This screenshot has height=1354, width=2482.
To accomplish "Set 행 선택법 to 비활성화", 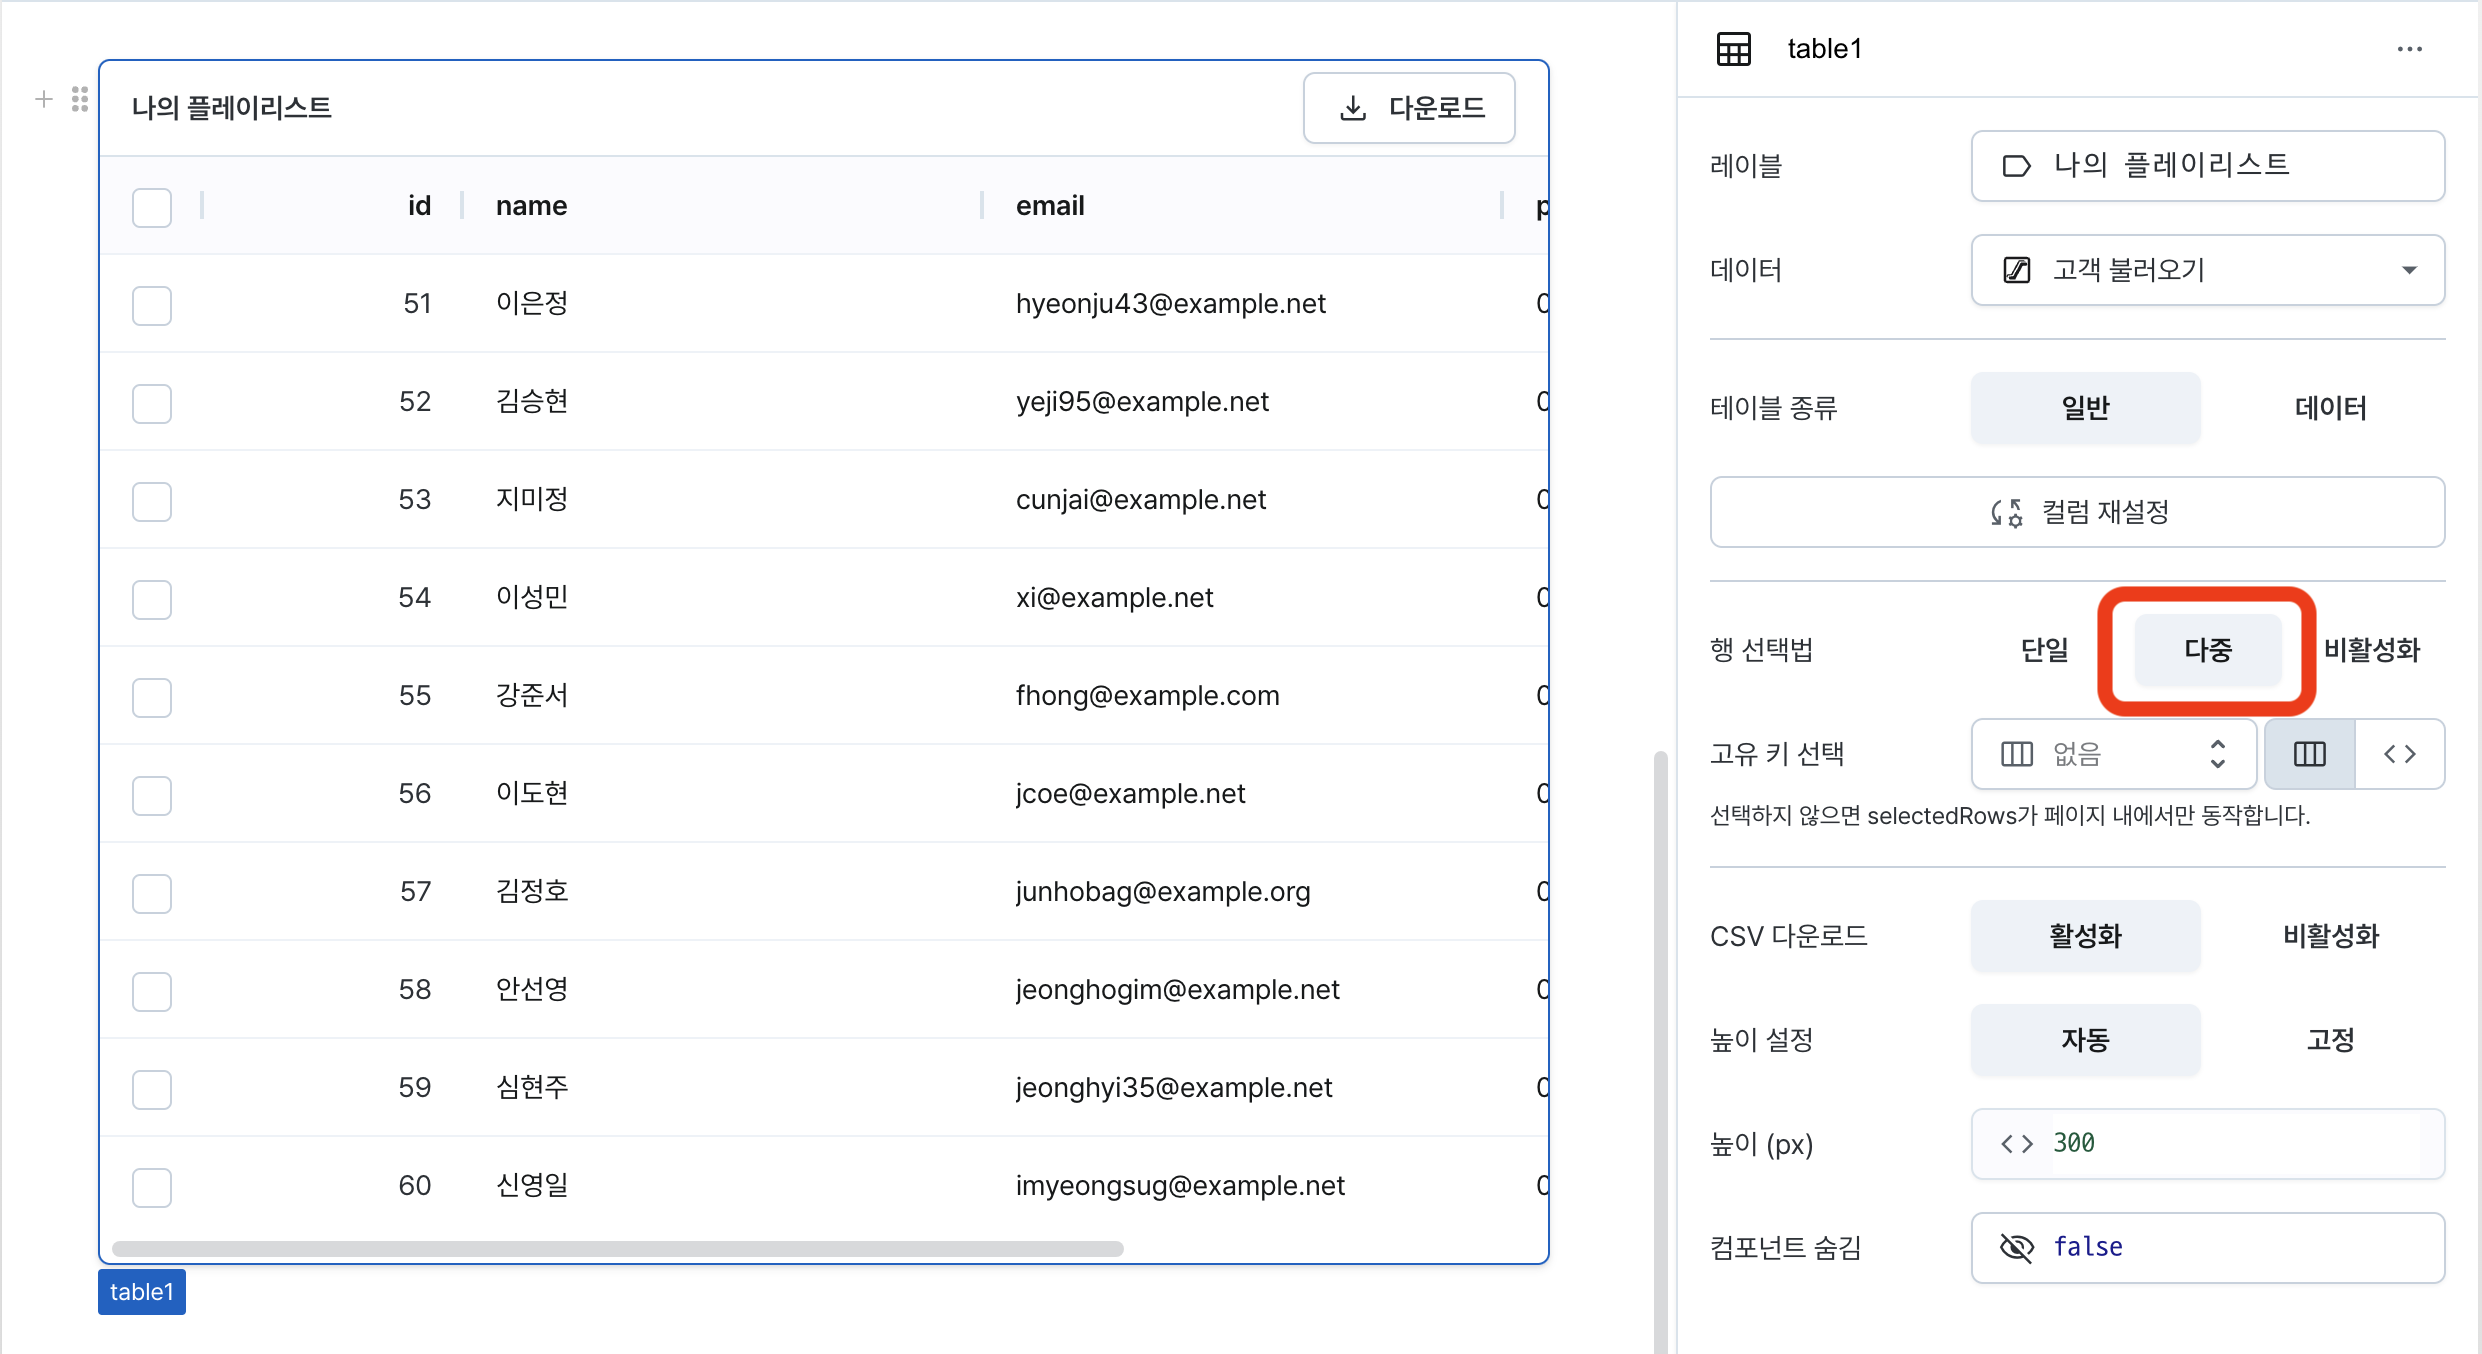I will (x=2371, y=650).
